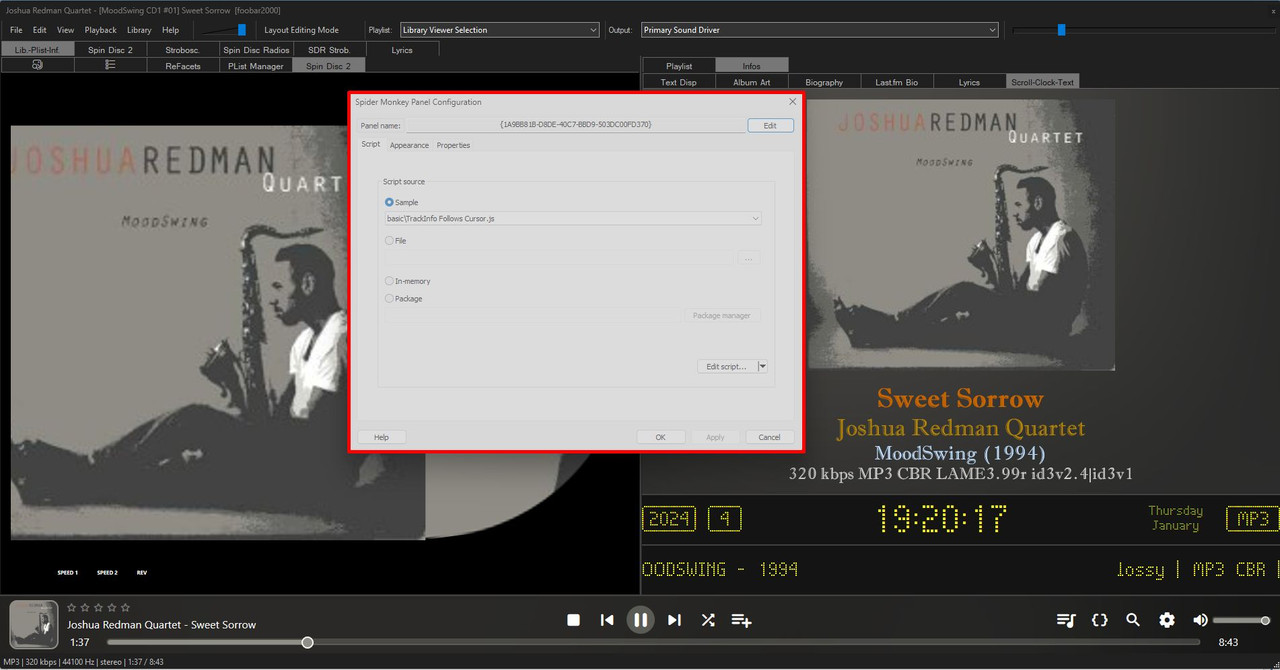Switch to the SDR Strob. tab
The width and height of the screenshot is (1280, 670).
pos(328,49)
